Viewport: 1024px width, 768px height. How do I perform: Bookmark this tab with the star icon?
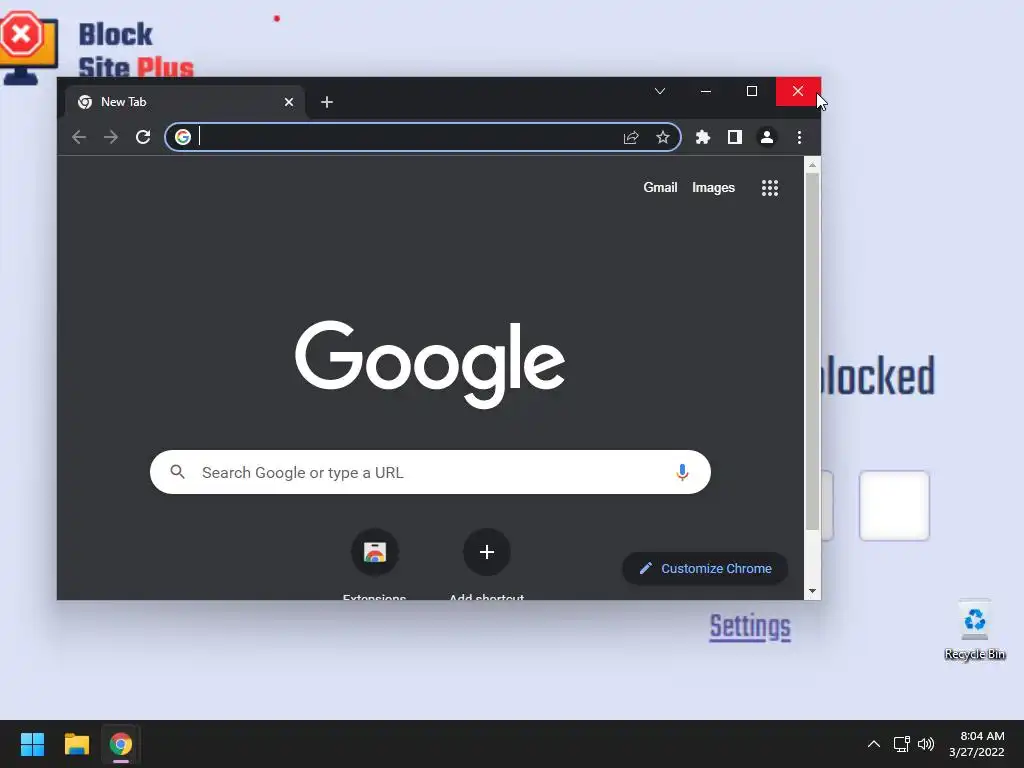663,137
